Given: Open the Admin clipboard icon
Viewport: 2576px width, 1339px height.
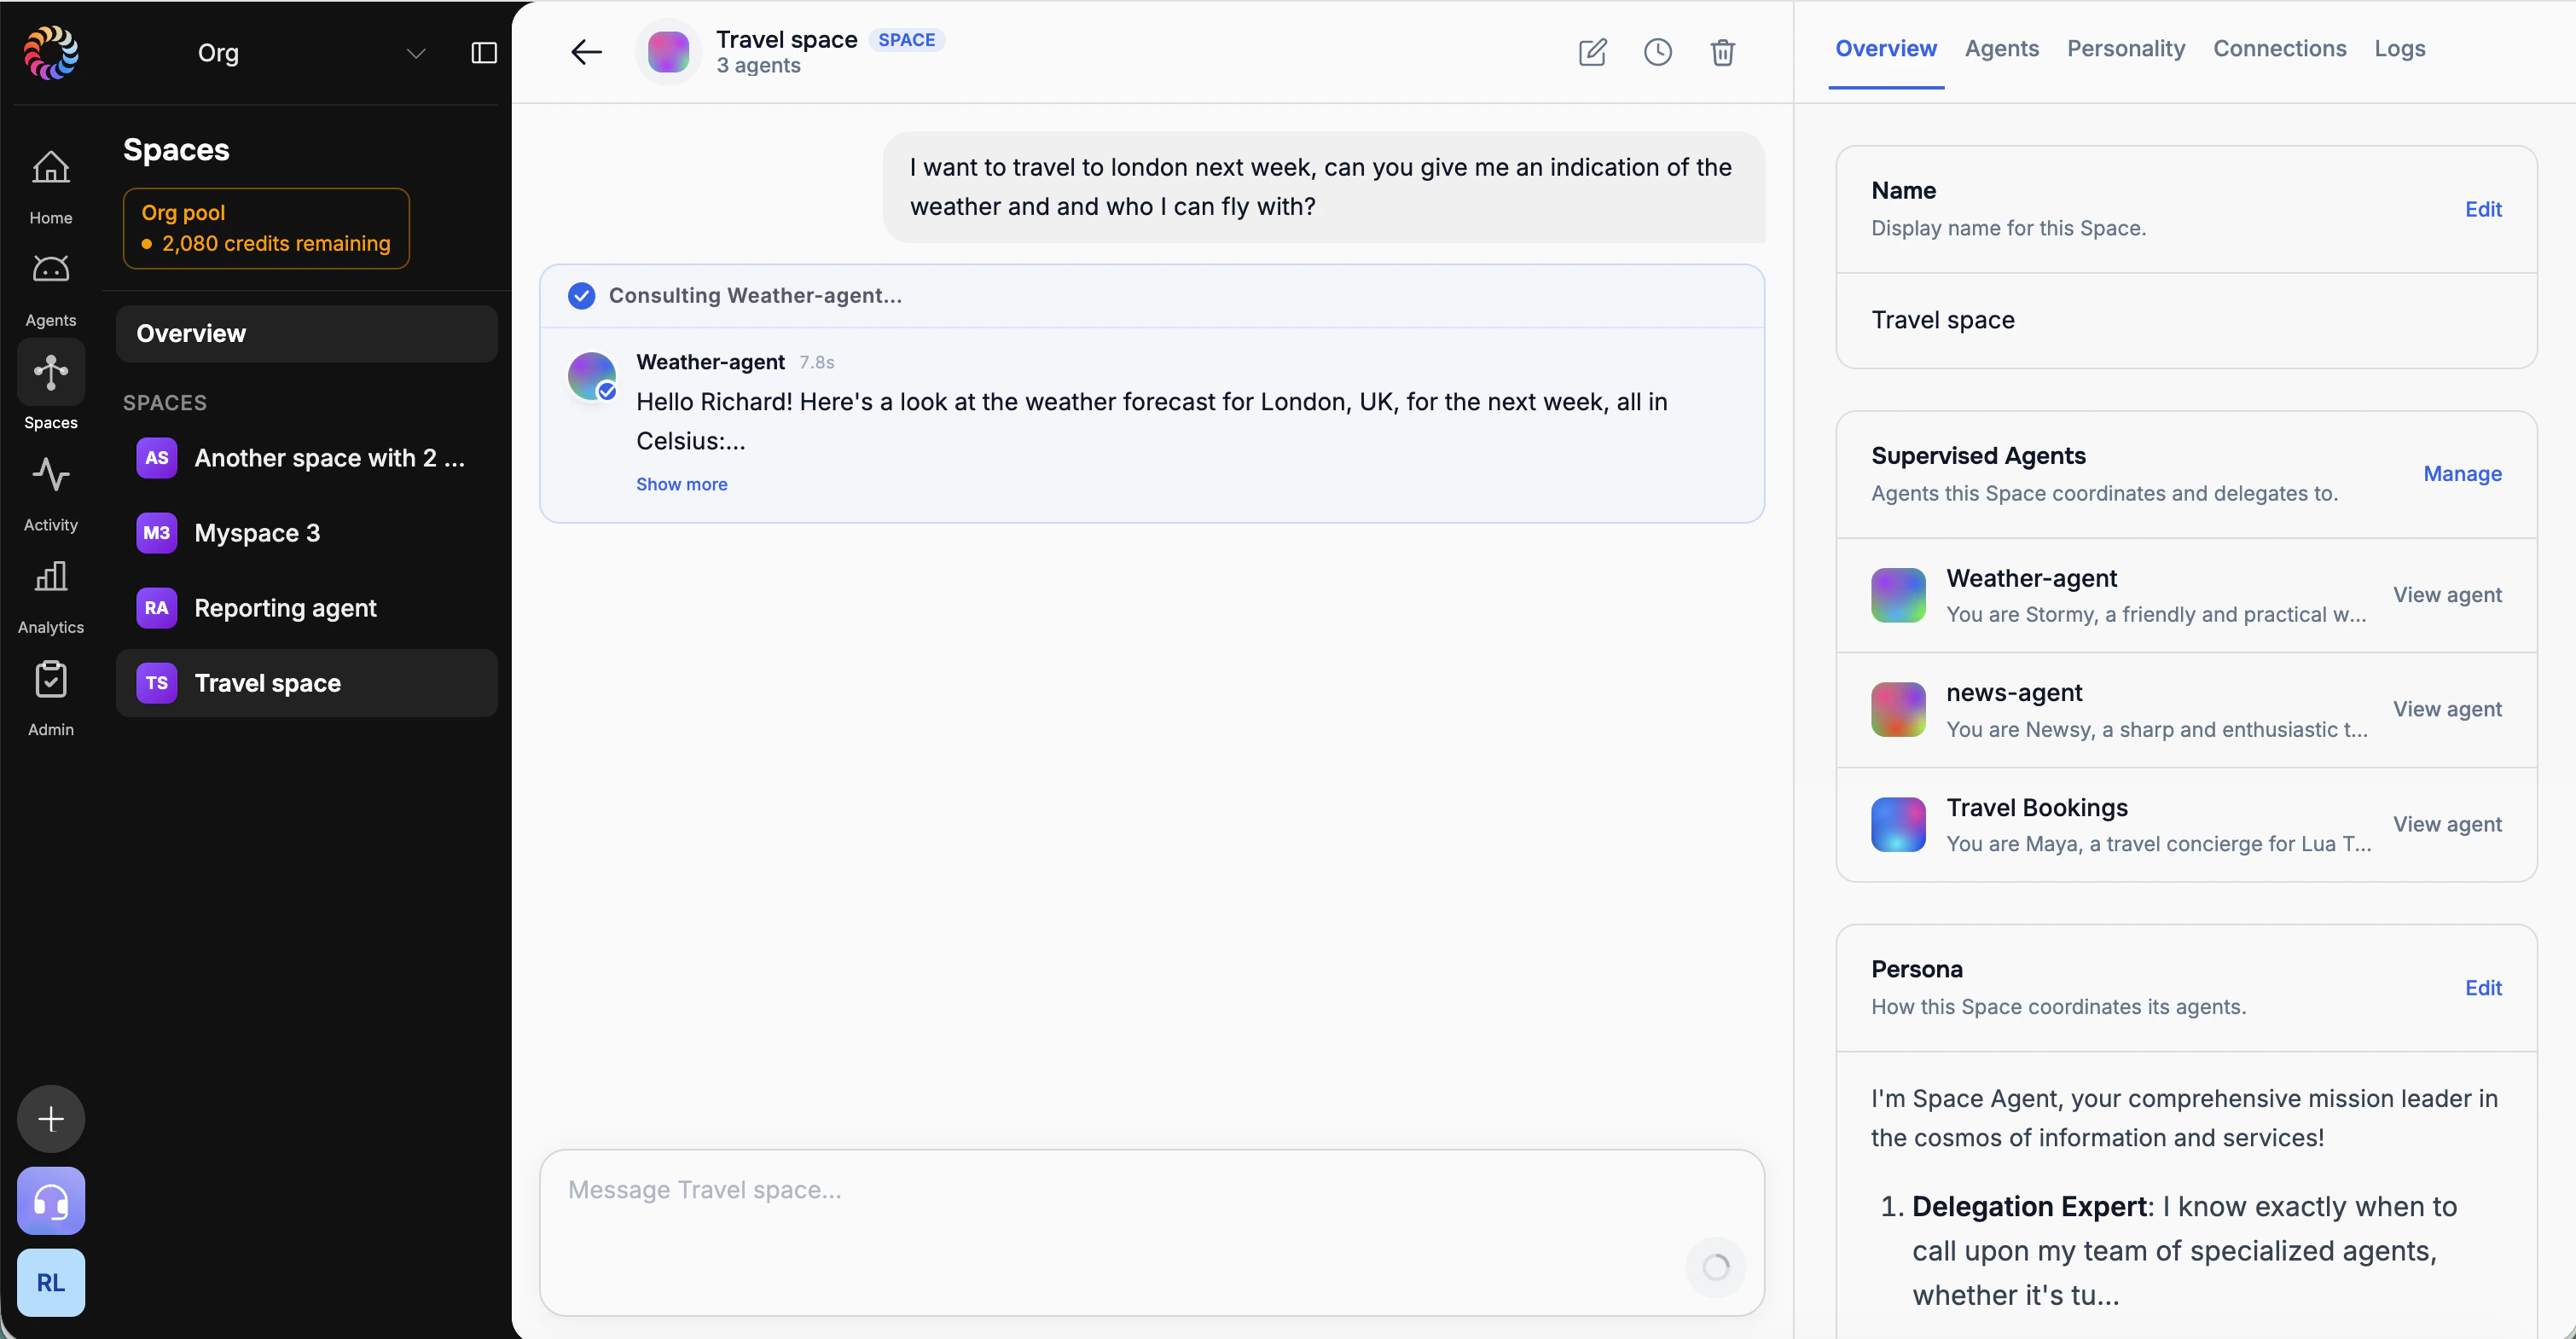Looking at the screenshot, I should coord(51,679).
